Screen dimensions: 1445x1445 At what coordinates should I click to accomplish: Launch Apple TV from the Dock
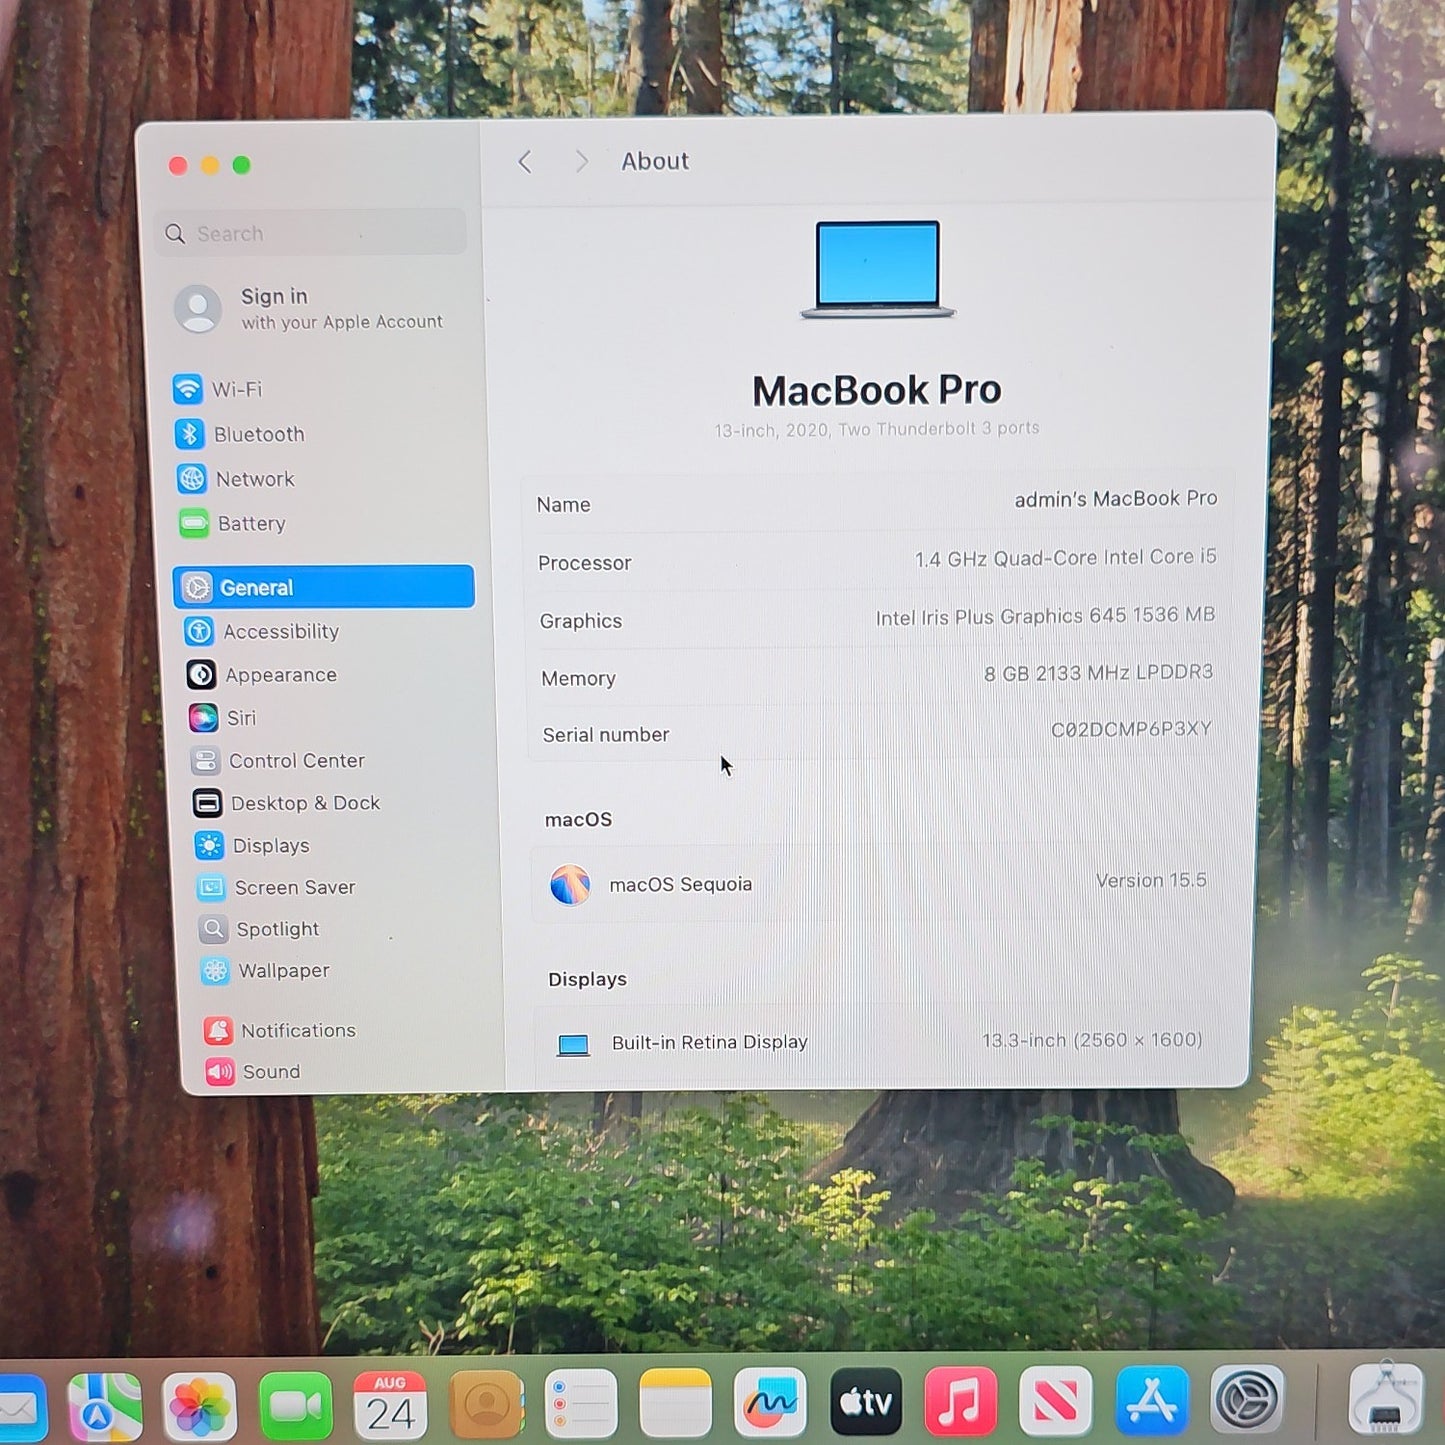click(x=866, y=1403)
